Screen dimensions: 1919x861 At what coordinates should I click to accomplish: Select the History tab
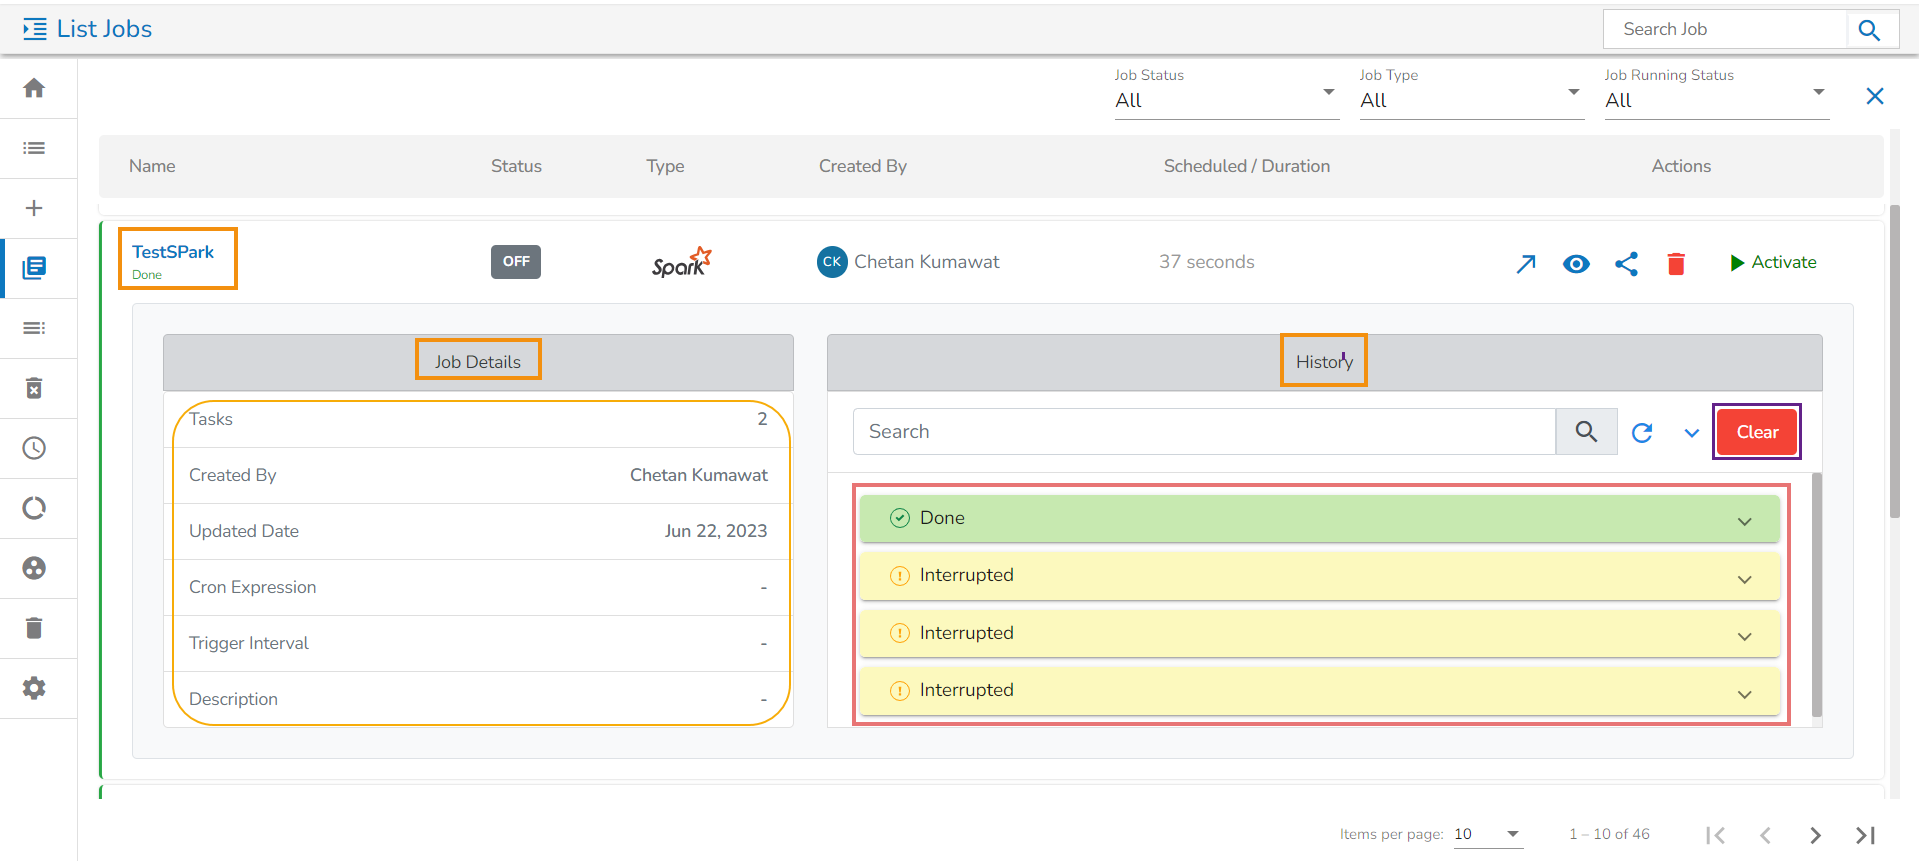pyautogui.click(x=1323, y=361)
